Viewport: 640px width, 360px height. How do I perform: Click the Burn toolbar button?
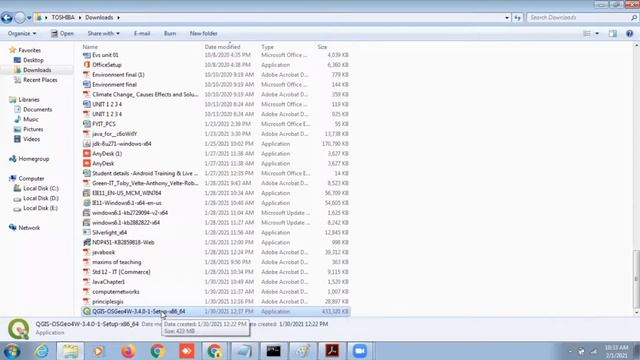click(170, 33)
